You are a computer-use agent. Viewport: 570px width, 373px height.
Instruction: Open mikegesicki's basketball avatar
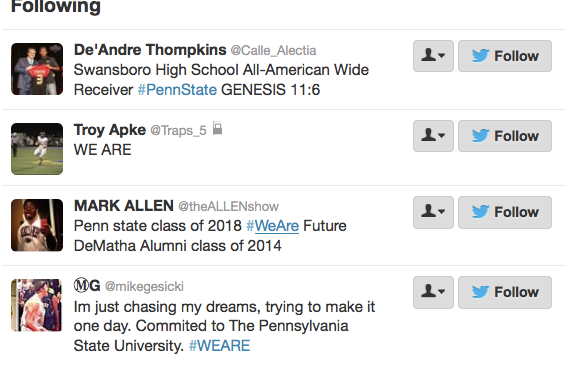click(x=37, y=305)
